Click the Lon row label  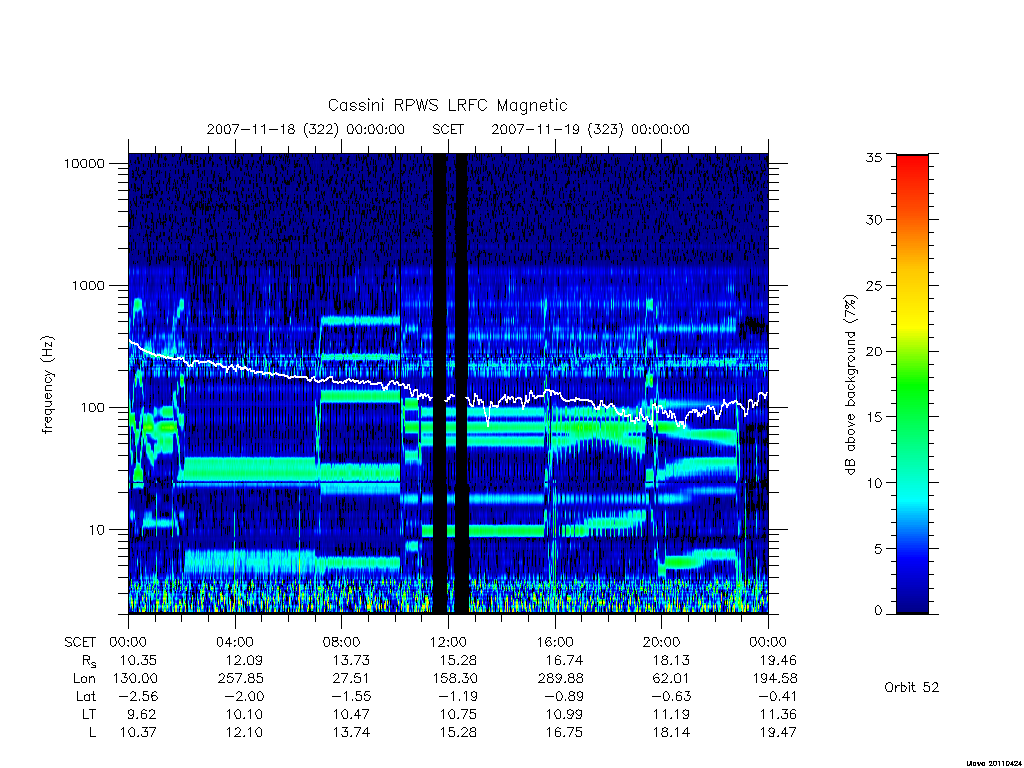click(x=84, y=679)
